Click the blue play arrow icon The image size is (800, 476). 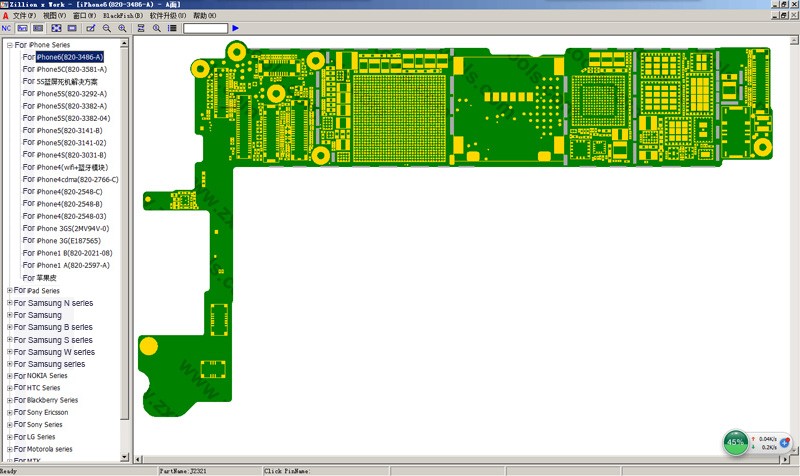(235, 28)
